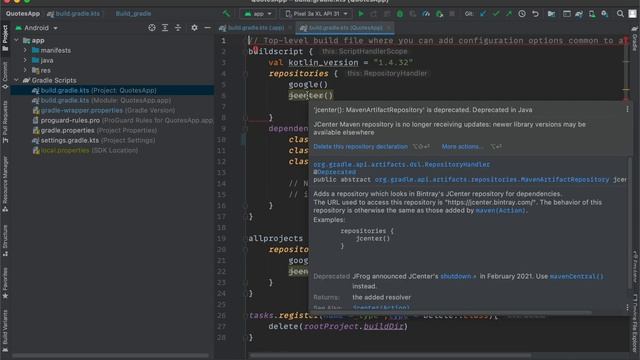Show Git history clock icon

pyautogui.click(x=522, y=14)
